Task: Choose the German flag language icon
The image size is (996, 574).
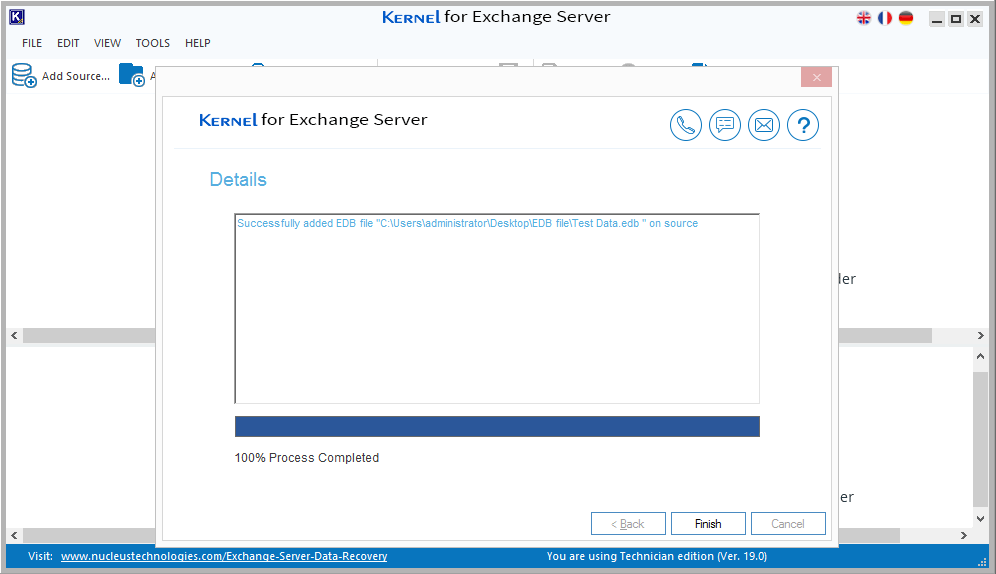Action: (x=906, y=18)
